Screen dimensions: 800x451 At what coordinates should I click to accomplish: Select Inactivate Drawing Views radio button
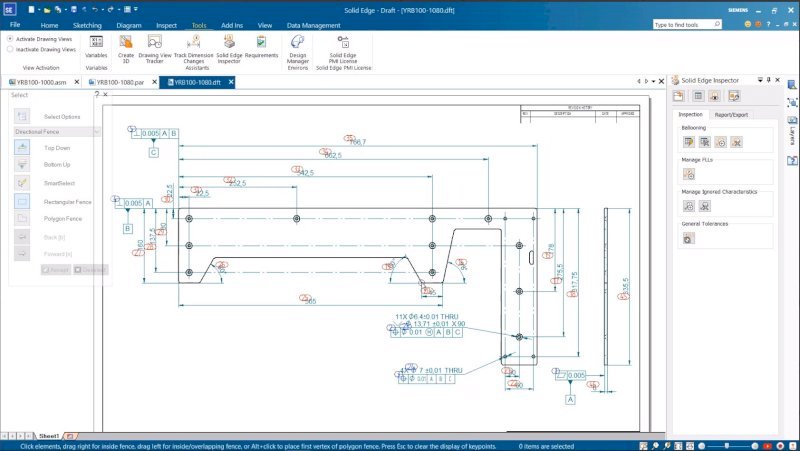(10, 48)
